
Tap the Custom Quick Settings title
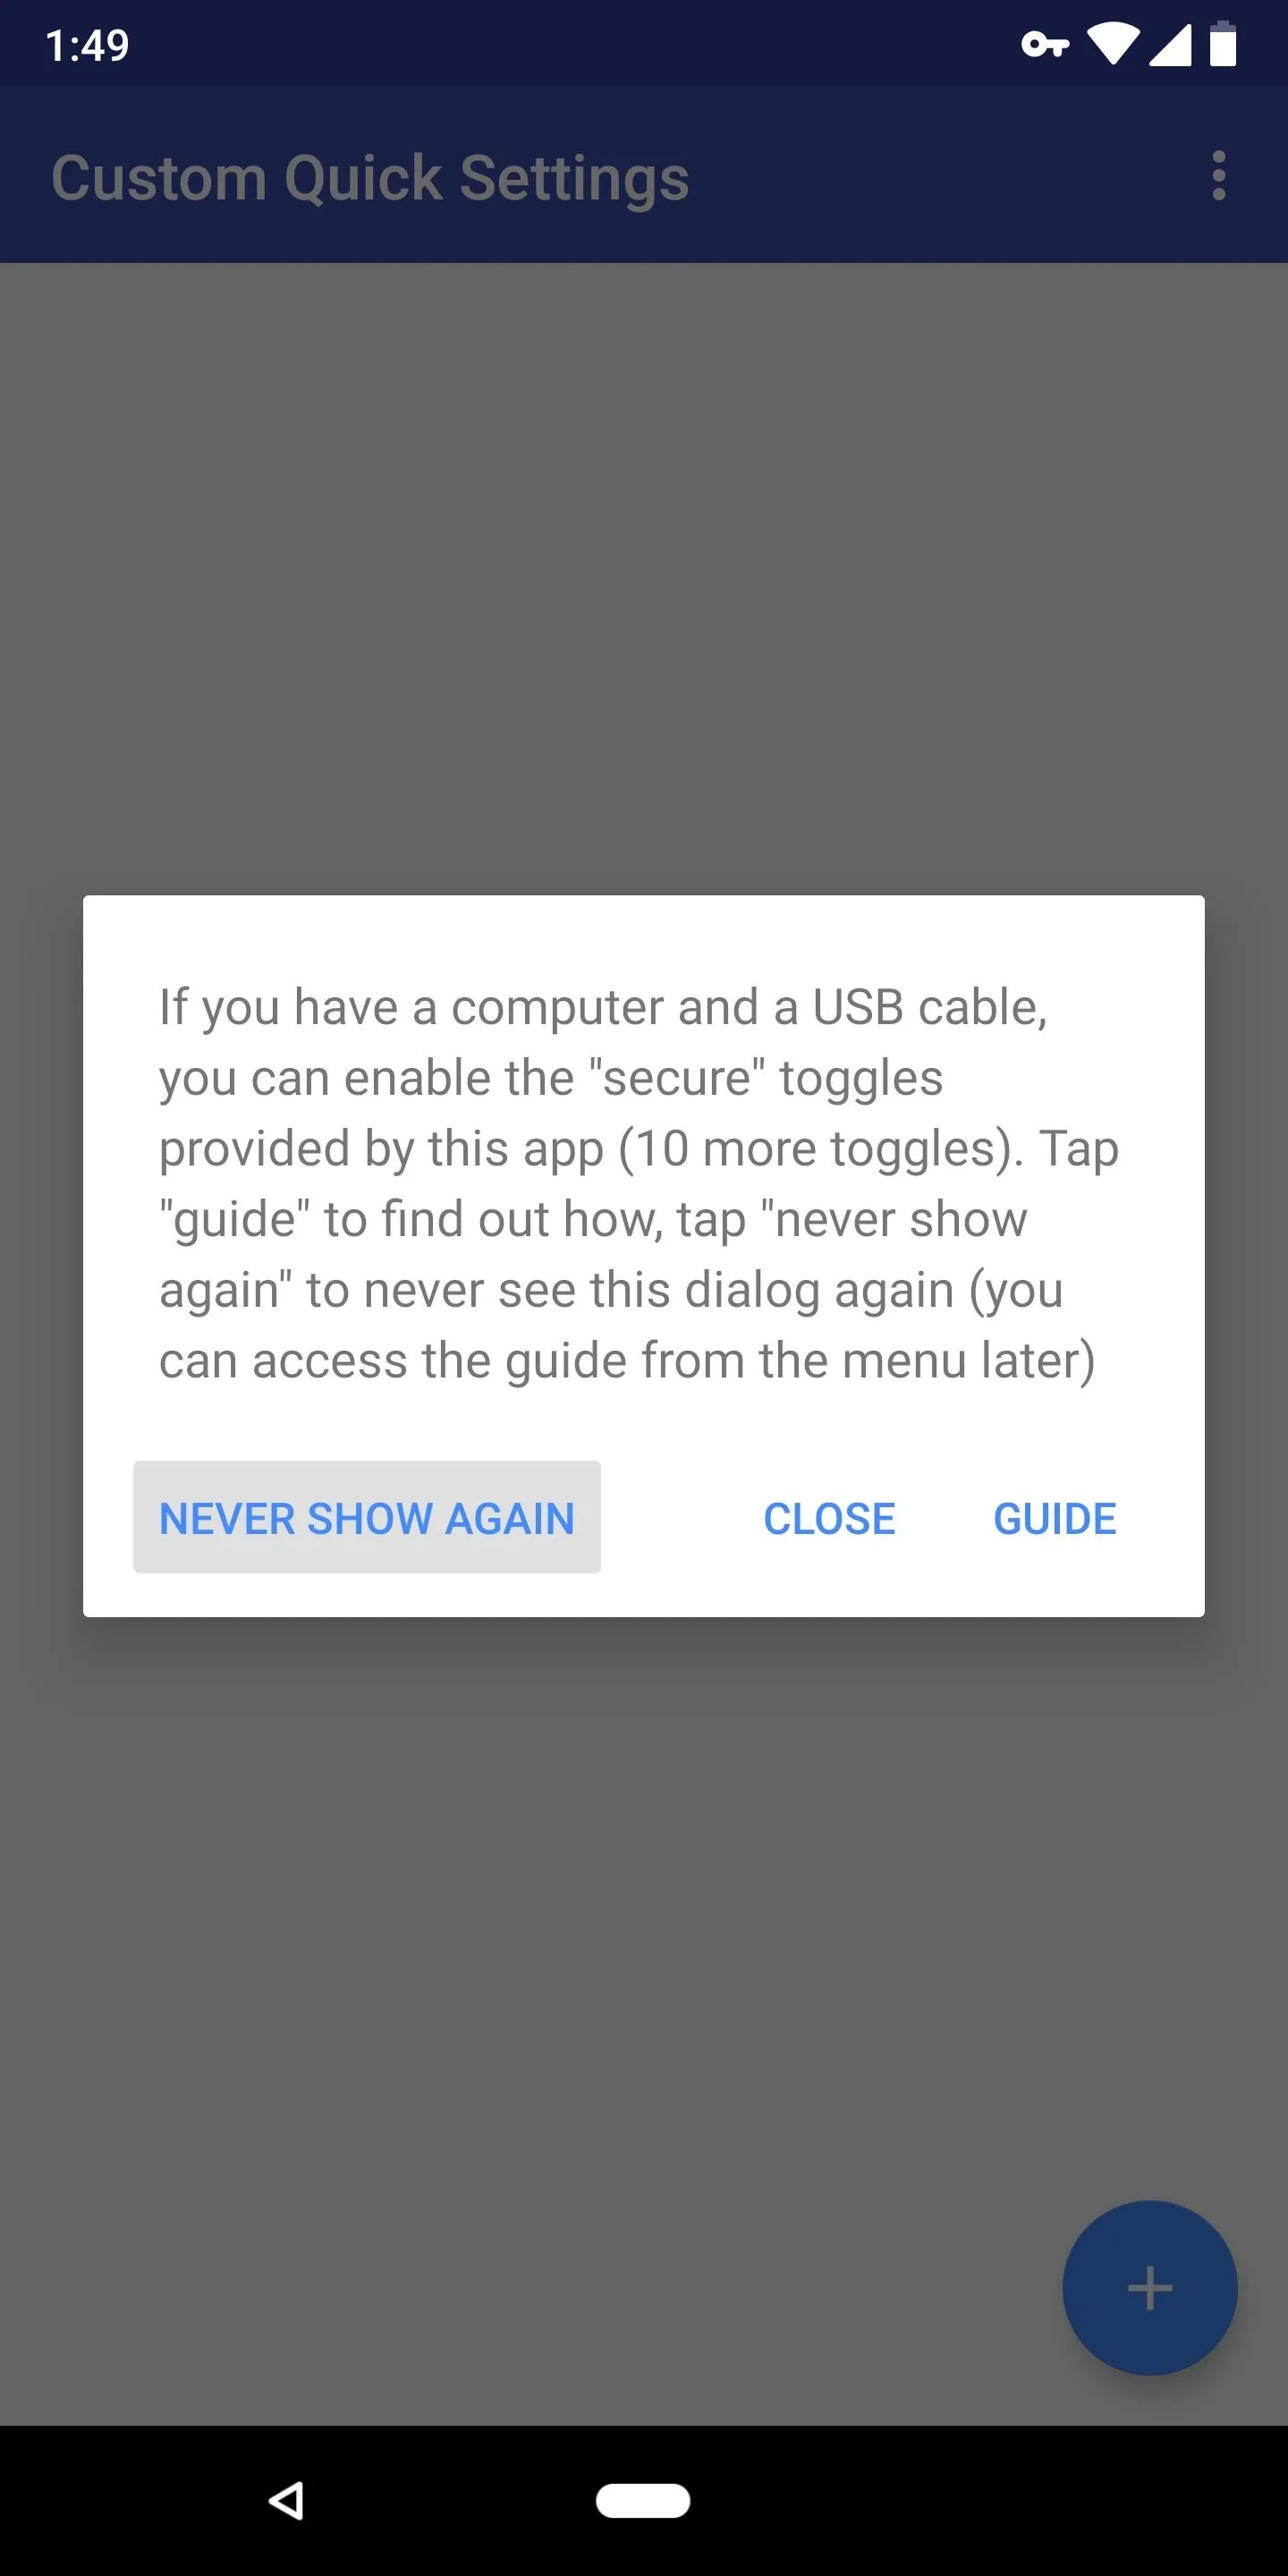coord(370,178)
